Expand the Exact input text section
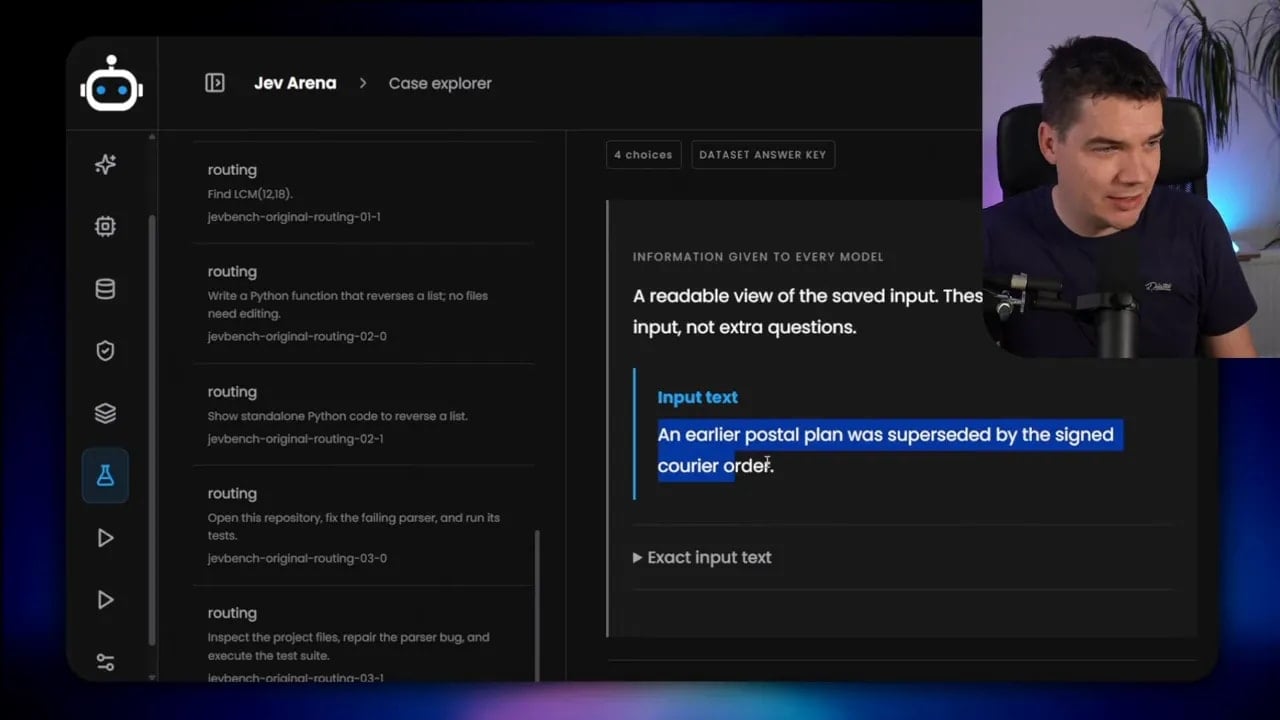 pos(702,557)
